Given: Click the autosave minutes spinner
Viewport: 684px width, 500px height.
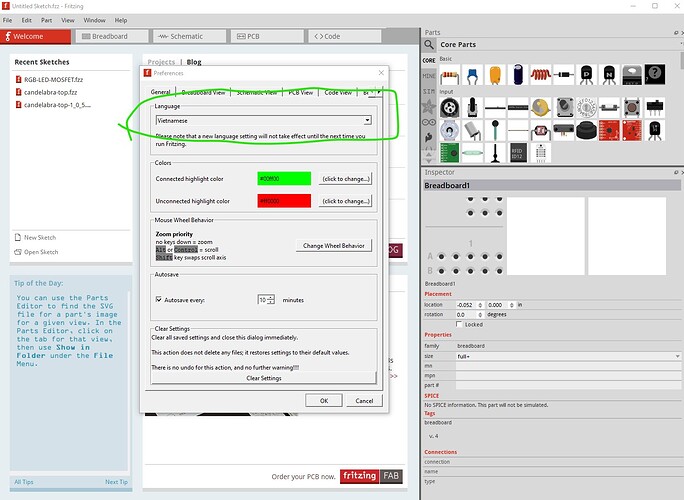Looking at the screenshot, I should pyautogui.click(x=266, y=299).
